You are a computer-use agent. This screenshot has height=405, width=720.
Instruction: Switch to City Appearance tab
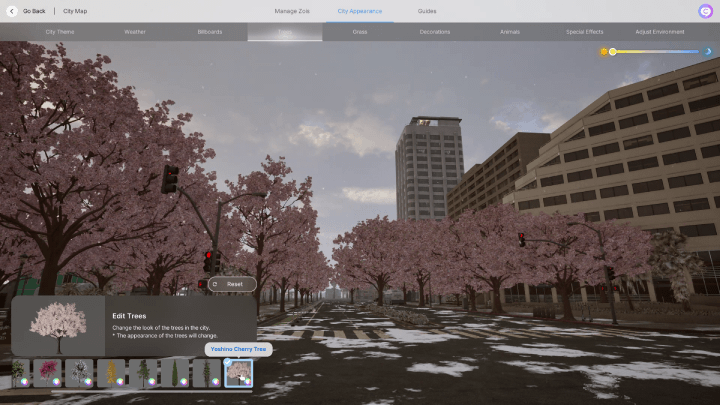click(x=360, y=11)
